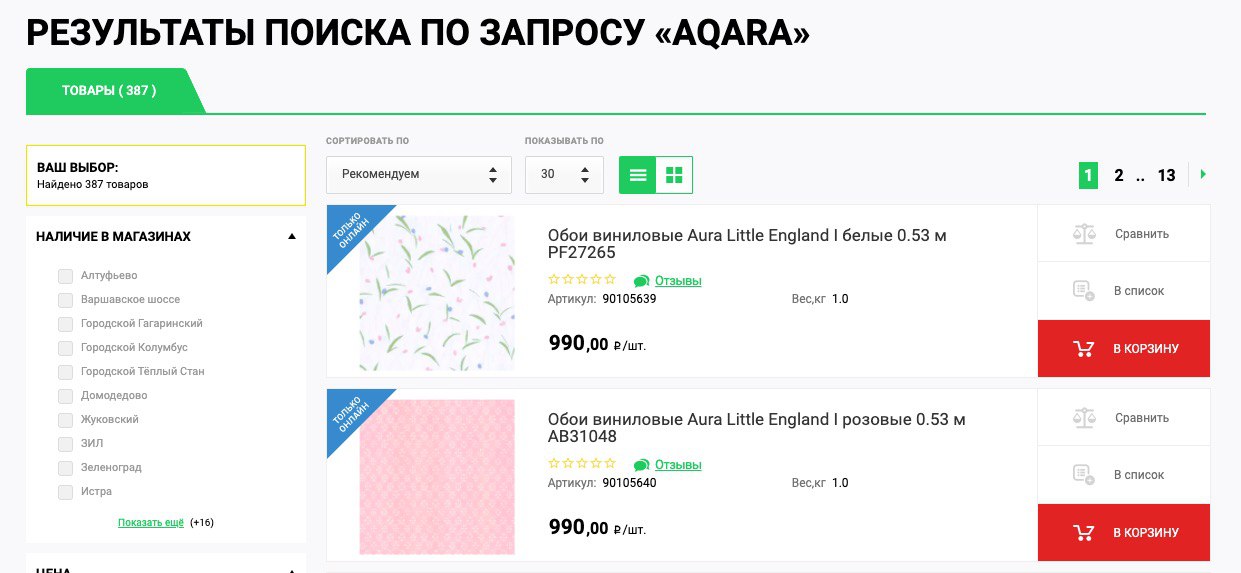1241x573 pixels.
Task: Click star rating of white wallpaper
Action: [x=582, y=280]
